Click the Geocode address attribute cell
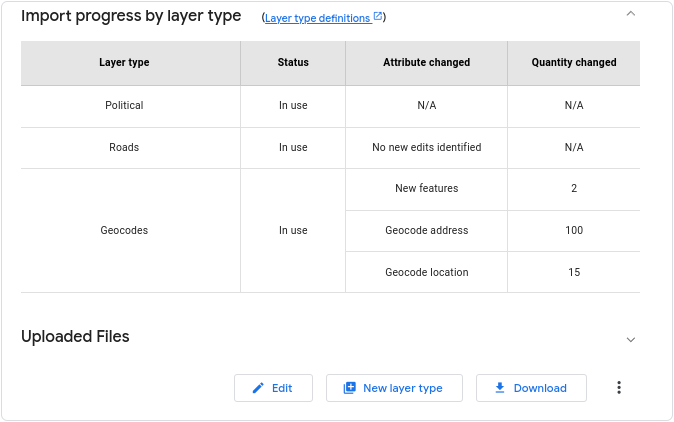 [x=426, y=230]
